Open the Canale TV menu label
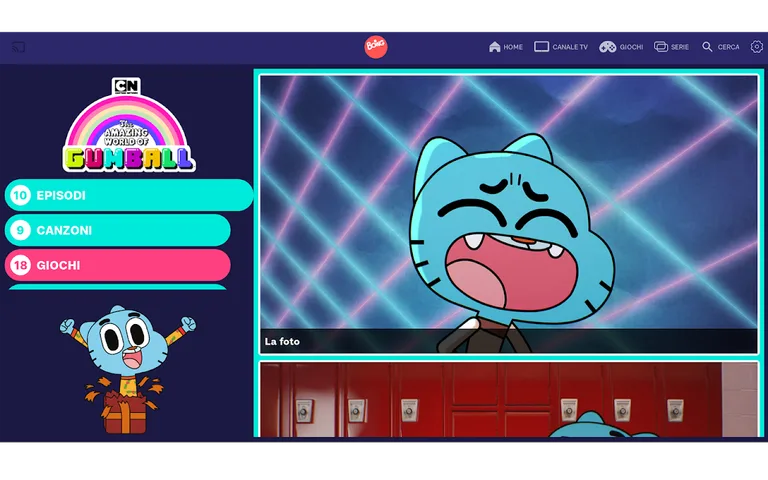Image resolution: width=768 pixels, height=480 pixels. pyautogui.click(x=570, y=47)
